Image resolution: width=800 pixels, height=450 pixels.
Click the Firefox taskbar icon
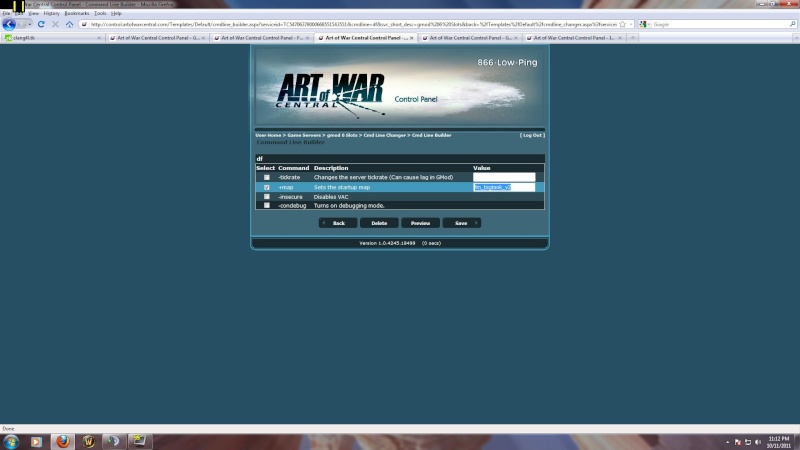tap(63, 441)
